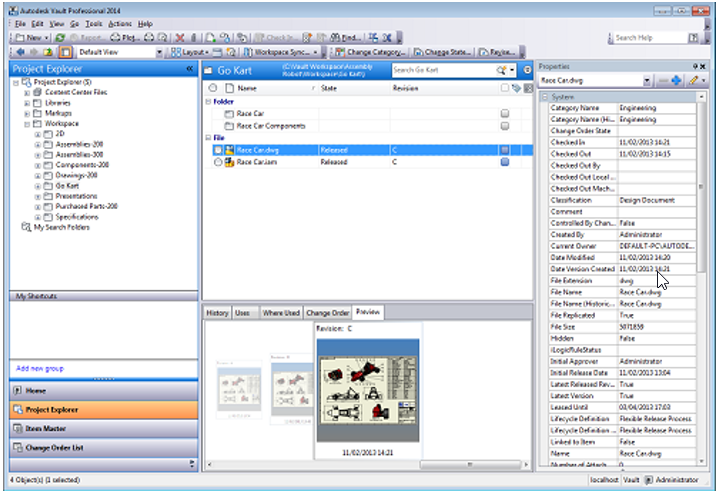
Task: Collapse the File group in file list
Action: click(208, 138)
